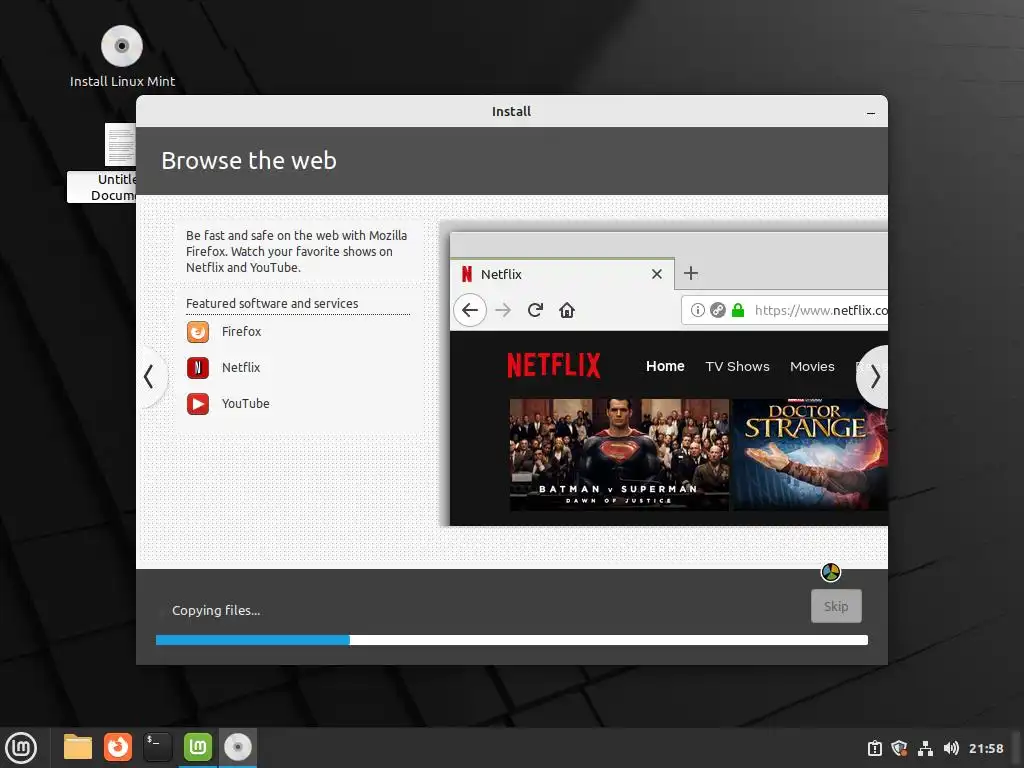Viewport: 1024px width, 768px height.
Task: Select the installer disc taskbar item
Action: coord(238,747)
